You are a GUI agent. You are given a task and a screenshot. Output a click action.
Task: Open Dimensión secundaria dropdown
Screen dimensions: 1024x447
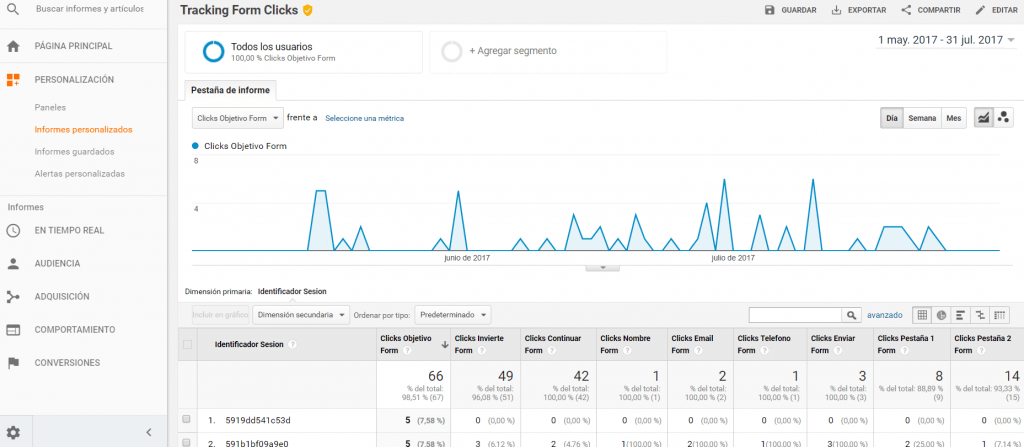pos(301,315)
